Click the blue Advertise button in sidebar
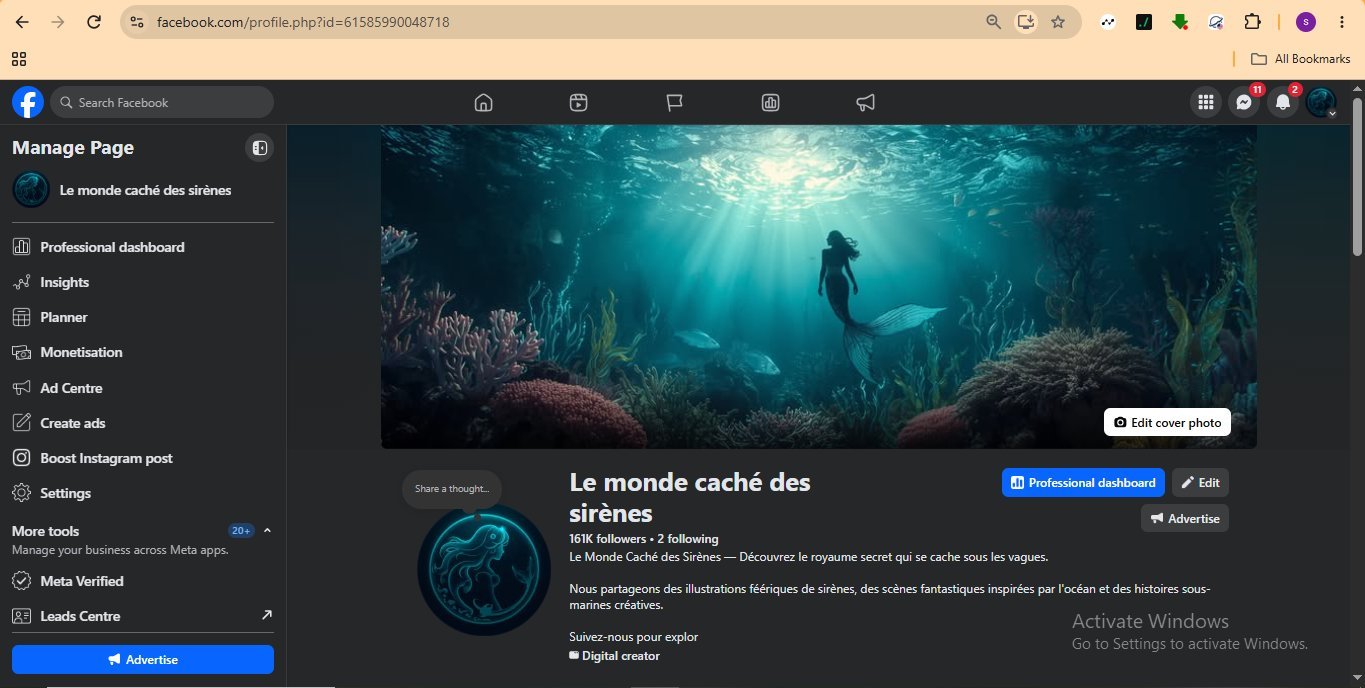This screenshot has height=688, width=1365. [x=143, y=659]
